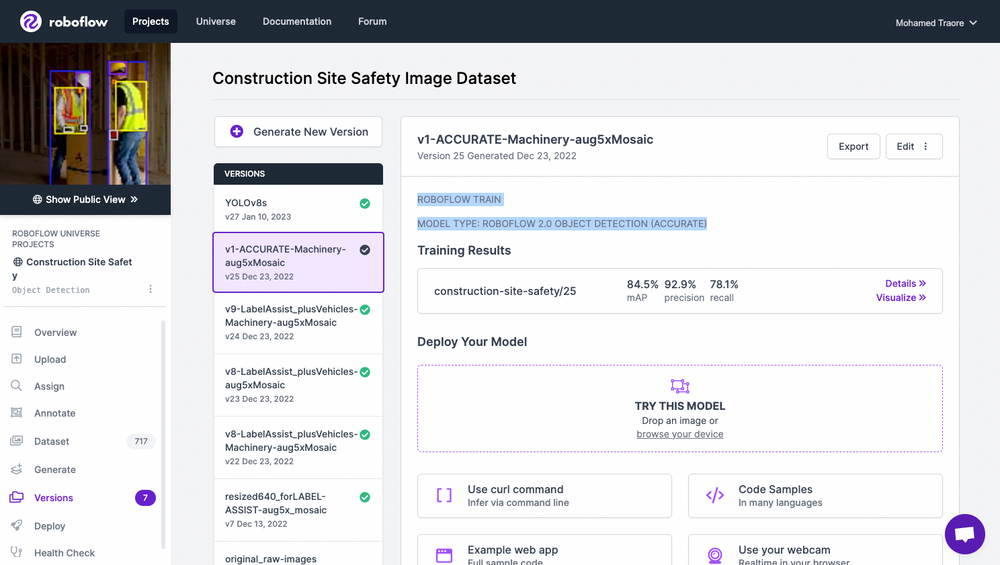Click the Export button

click(853, 146)
